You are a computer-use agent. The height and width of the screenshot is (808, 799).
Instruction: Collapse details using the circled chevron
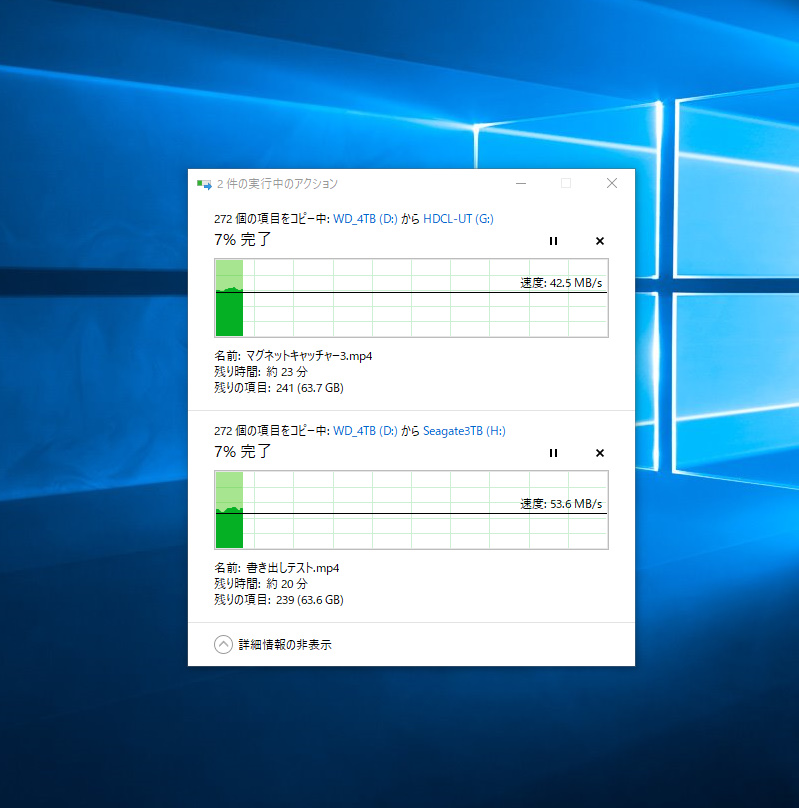223,645
